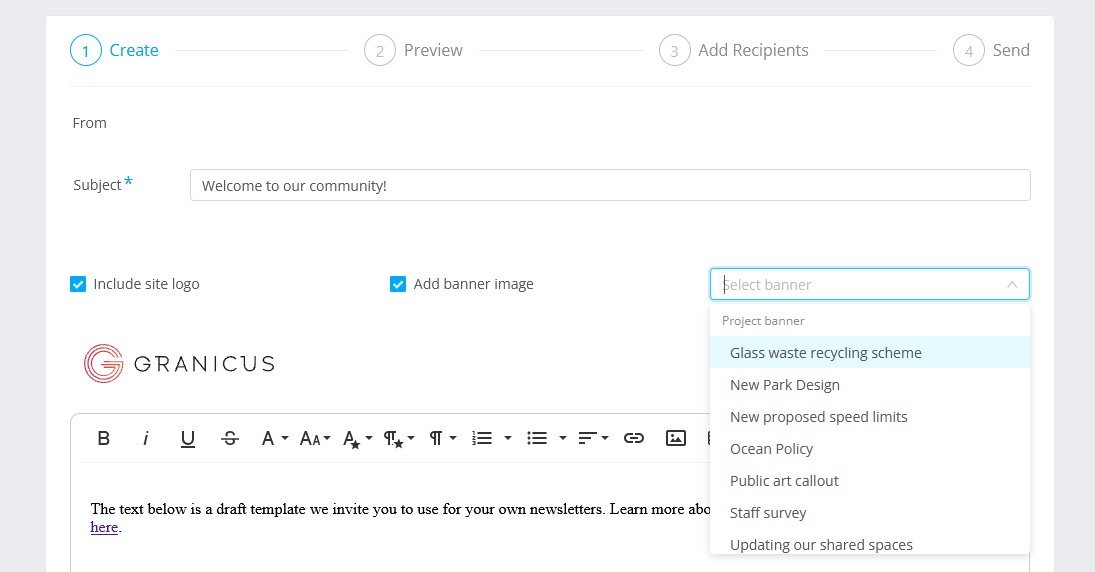
Task: Go to the Create step
Action: [115, 50]
